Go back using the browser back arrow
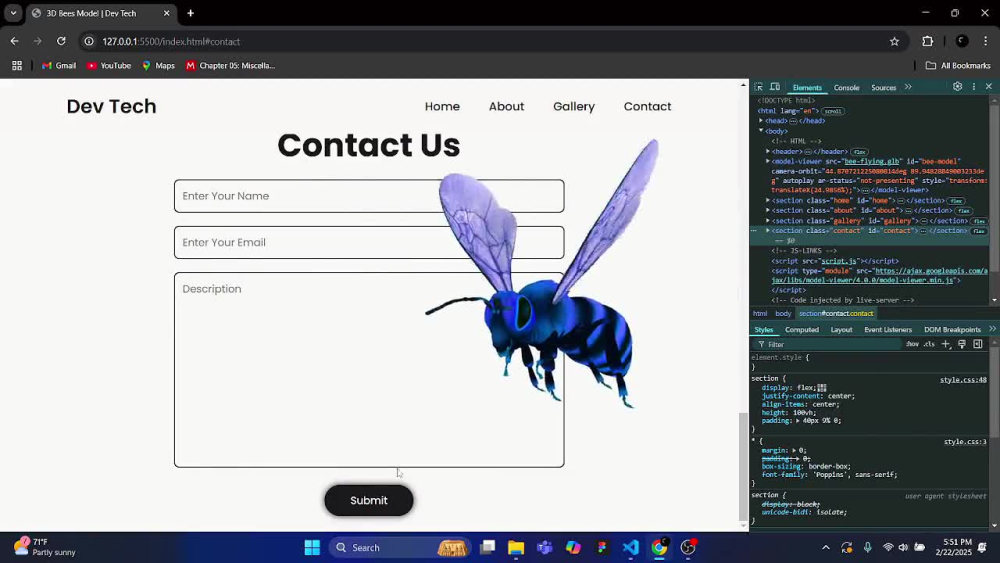The image size is (1000, 563). tap(14, 41)
